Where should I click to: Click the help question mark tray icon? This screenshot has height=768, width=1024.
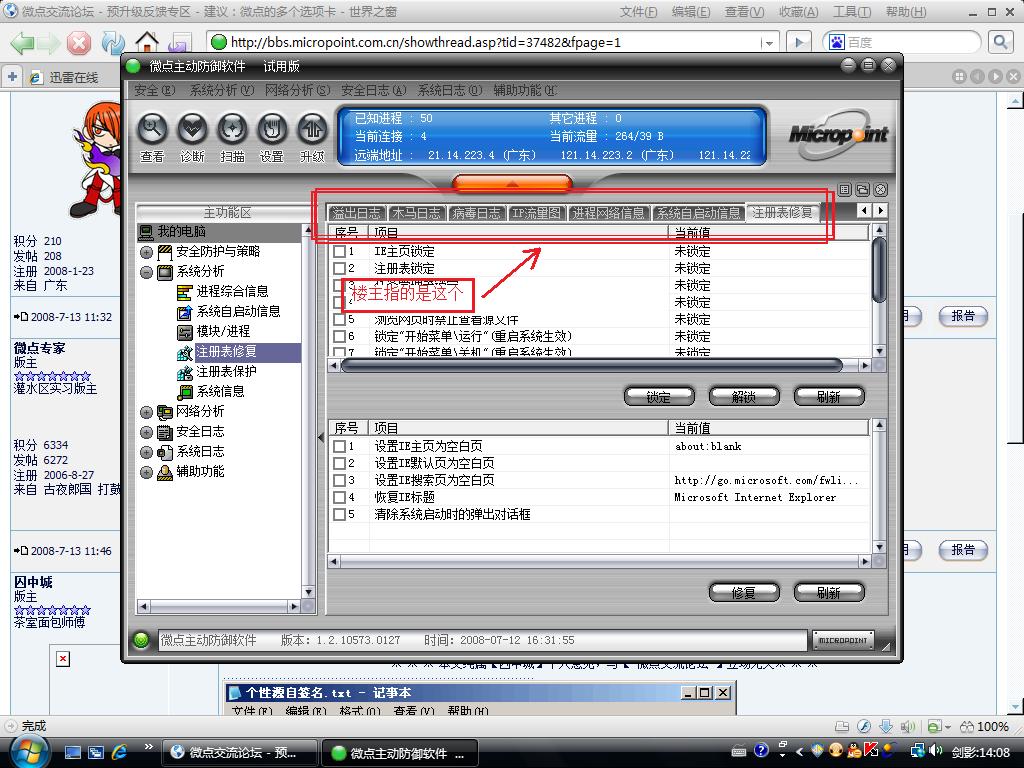(761, 750)
